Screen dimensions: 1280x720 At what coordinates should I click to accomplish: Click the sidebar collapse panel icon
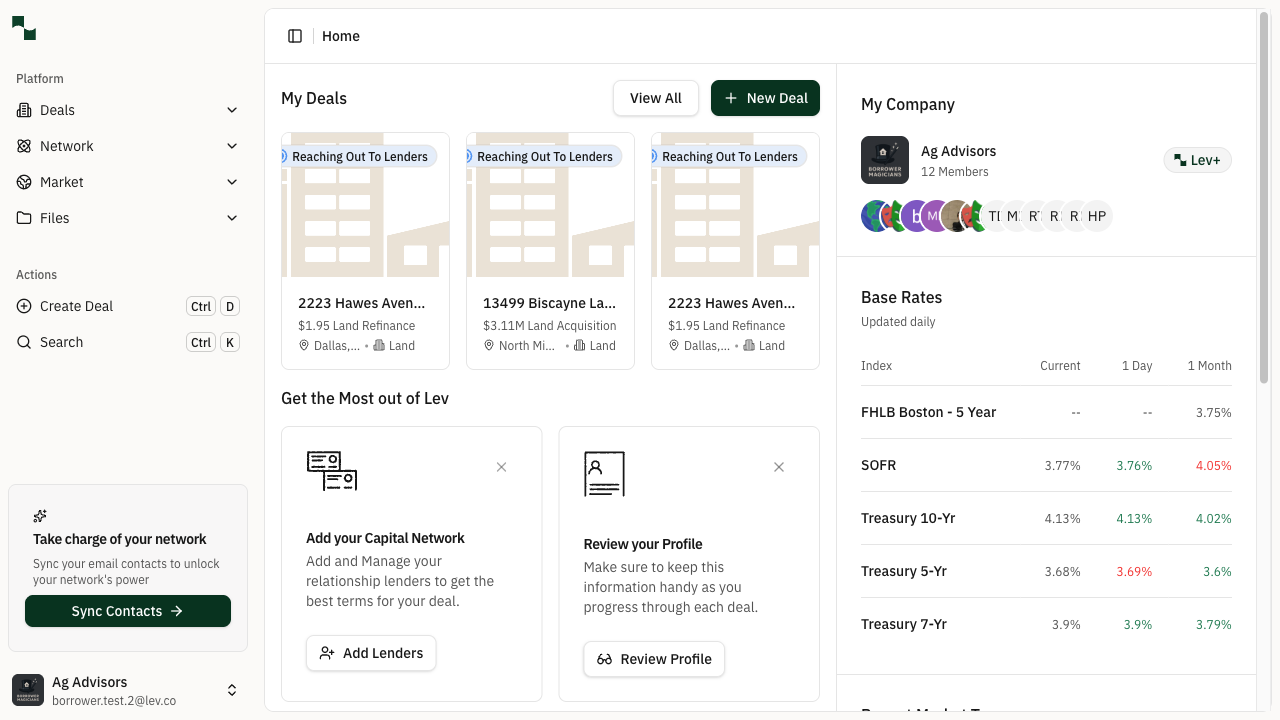295,35
